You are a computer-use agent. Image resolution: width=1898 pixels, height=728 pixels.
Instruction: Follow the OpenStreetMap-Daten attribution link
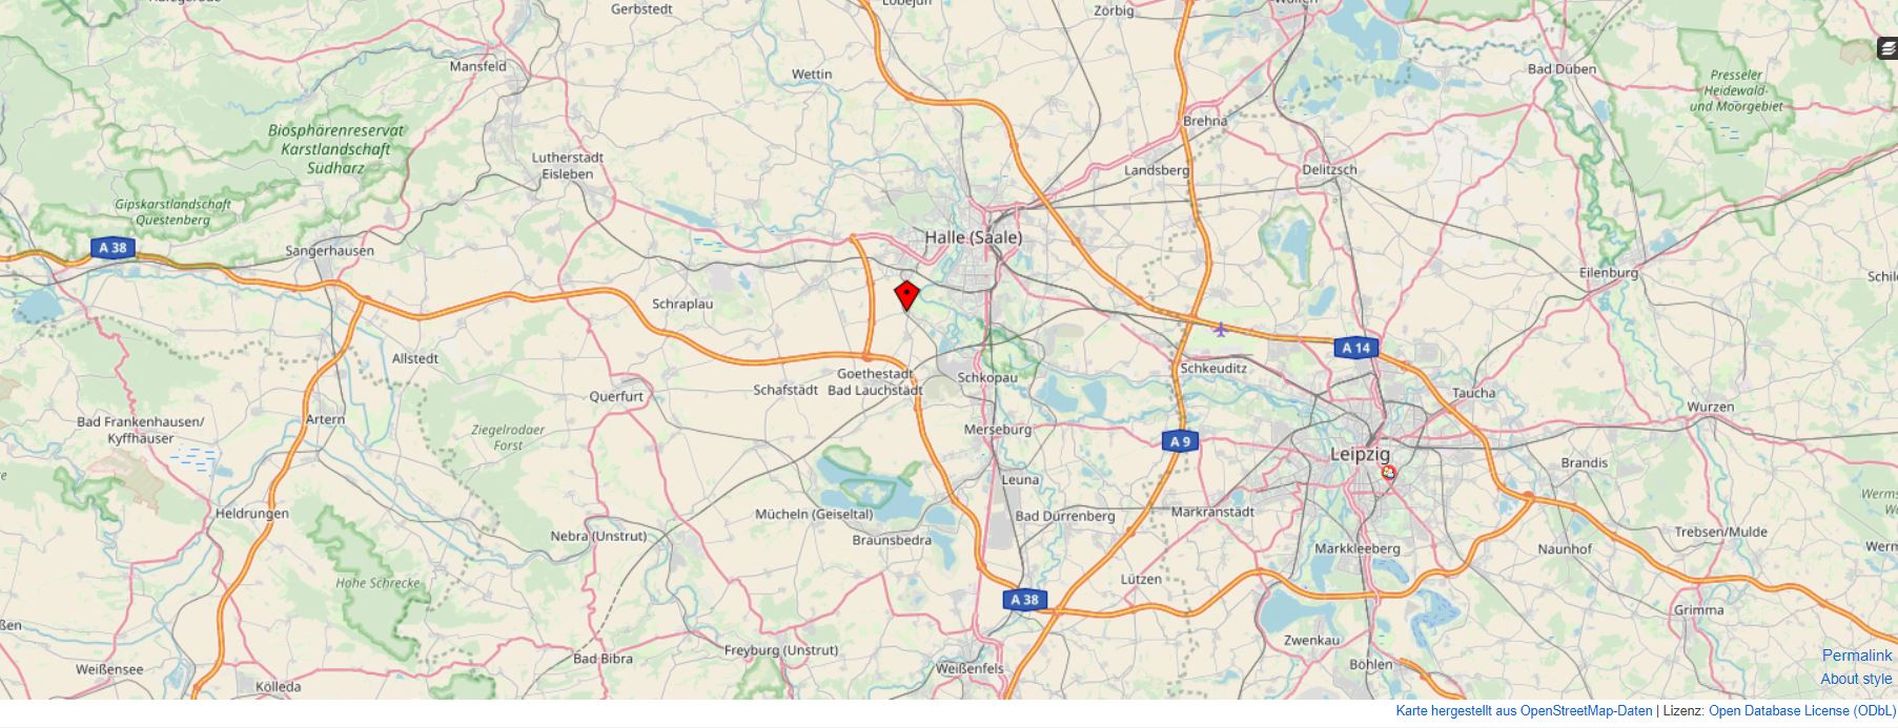[1586, 711]
